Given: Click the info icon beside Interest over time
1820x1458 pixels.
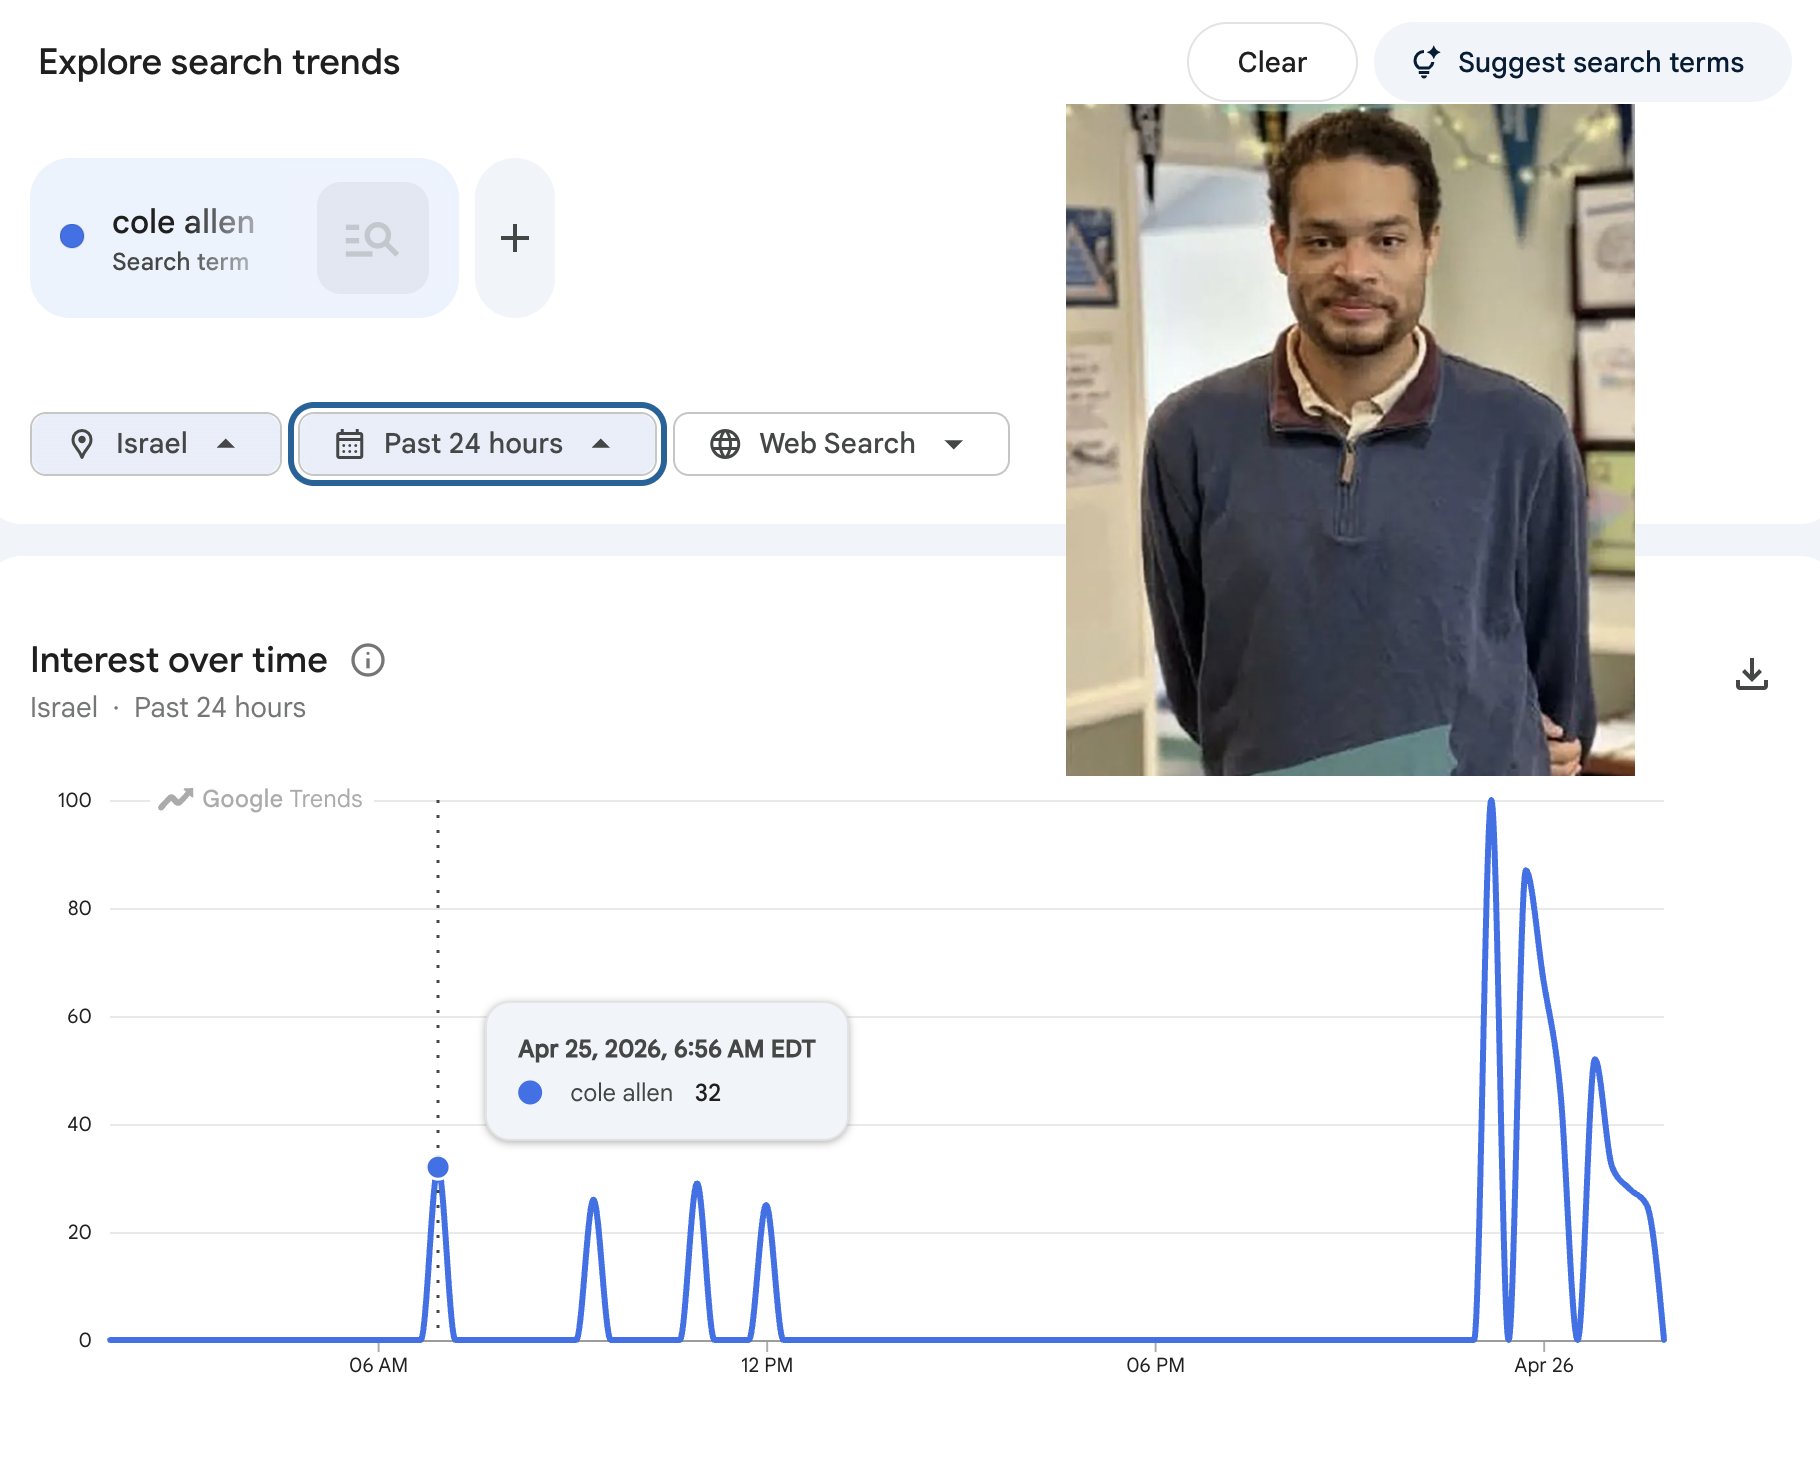Looking at the screenshot, I should pyautogui.click(x=366, y=660).
